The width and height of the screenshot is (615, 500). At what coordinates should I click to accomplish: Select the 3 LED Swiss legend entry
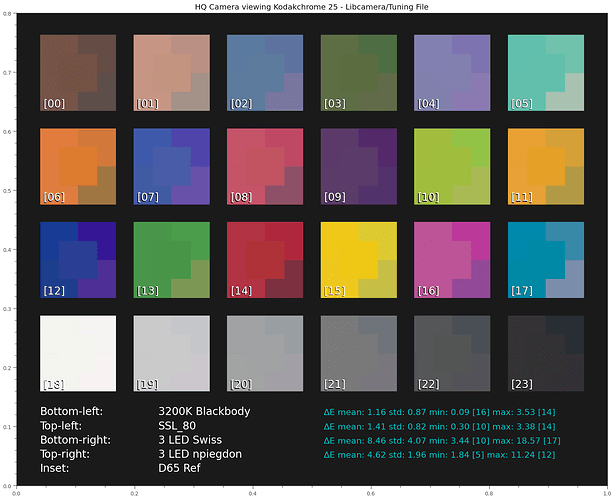196,439
